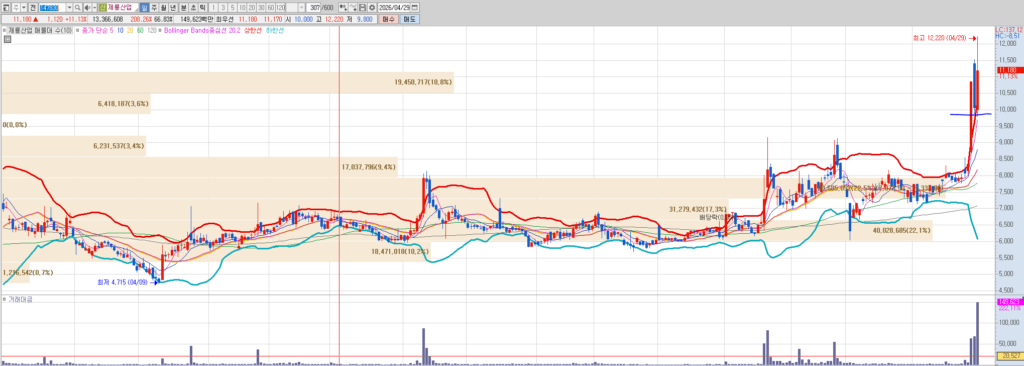Choose the 10 interval button
This screenshot has height=366, width=1024.
point(242,7)
